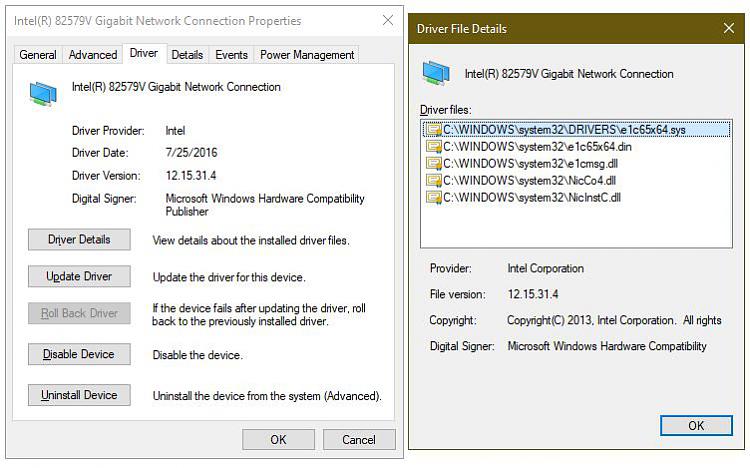Click network adapter icon in Properties window

tap(43, 93)
